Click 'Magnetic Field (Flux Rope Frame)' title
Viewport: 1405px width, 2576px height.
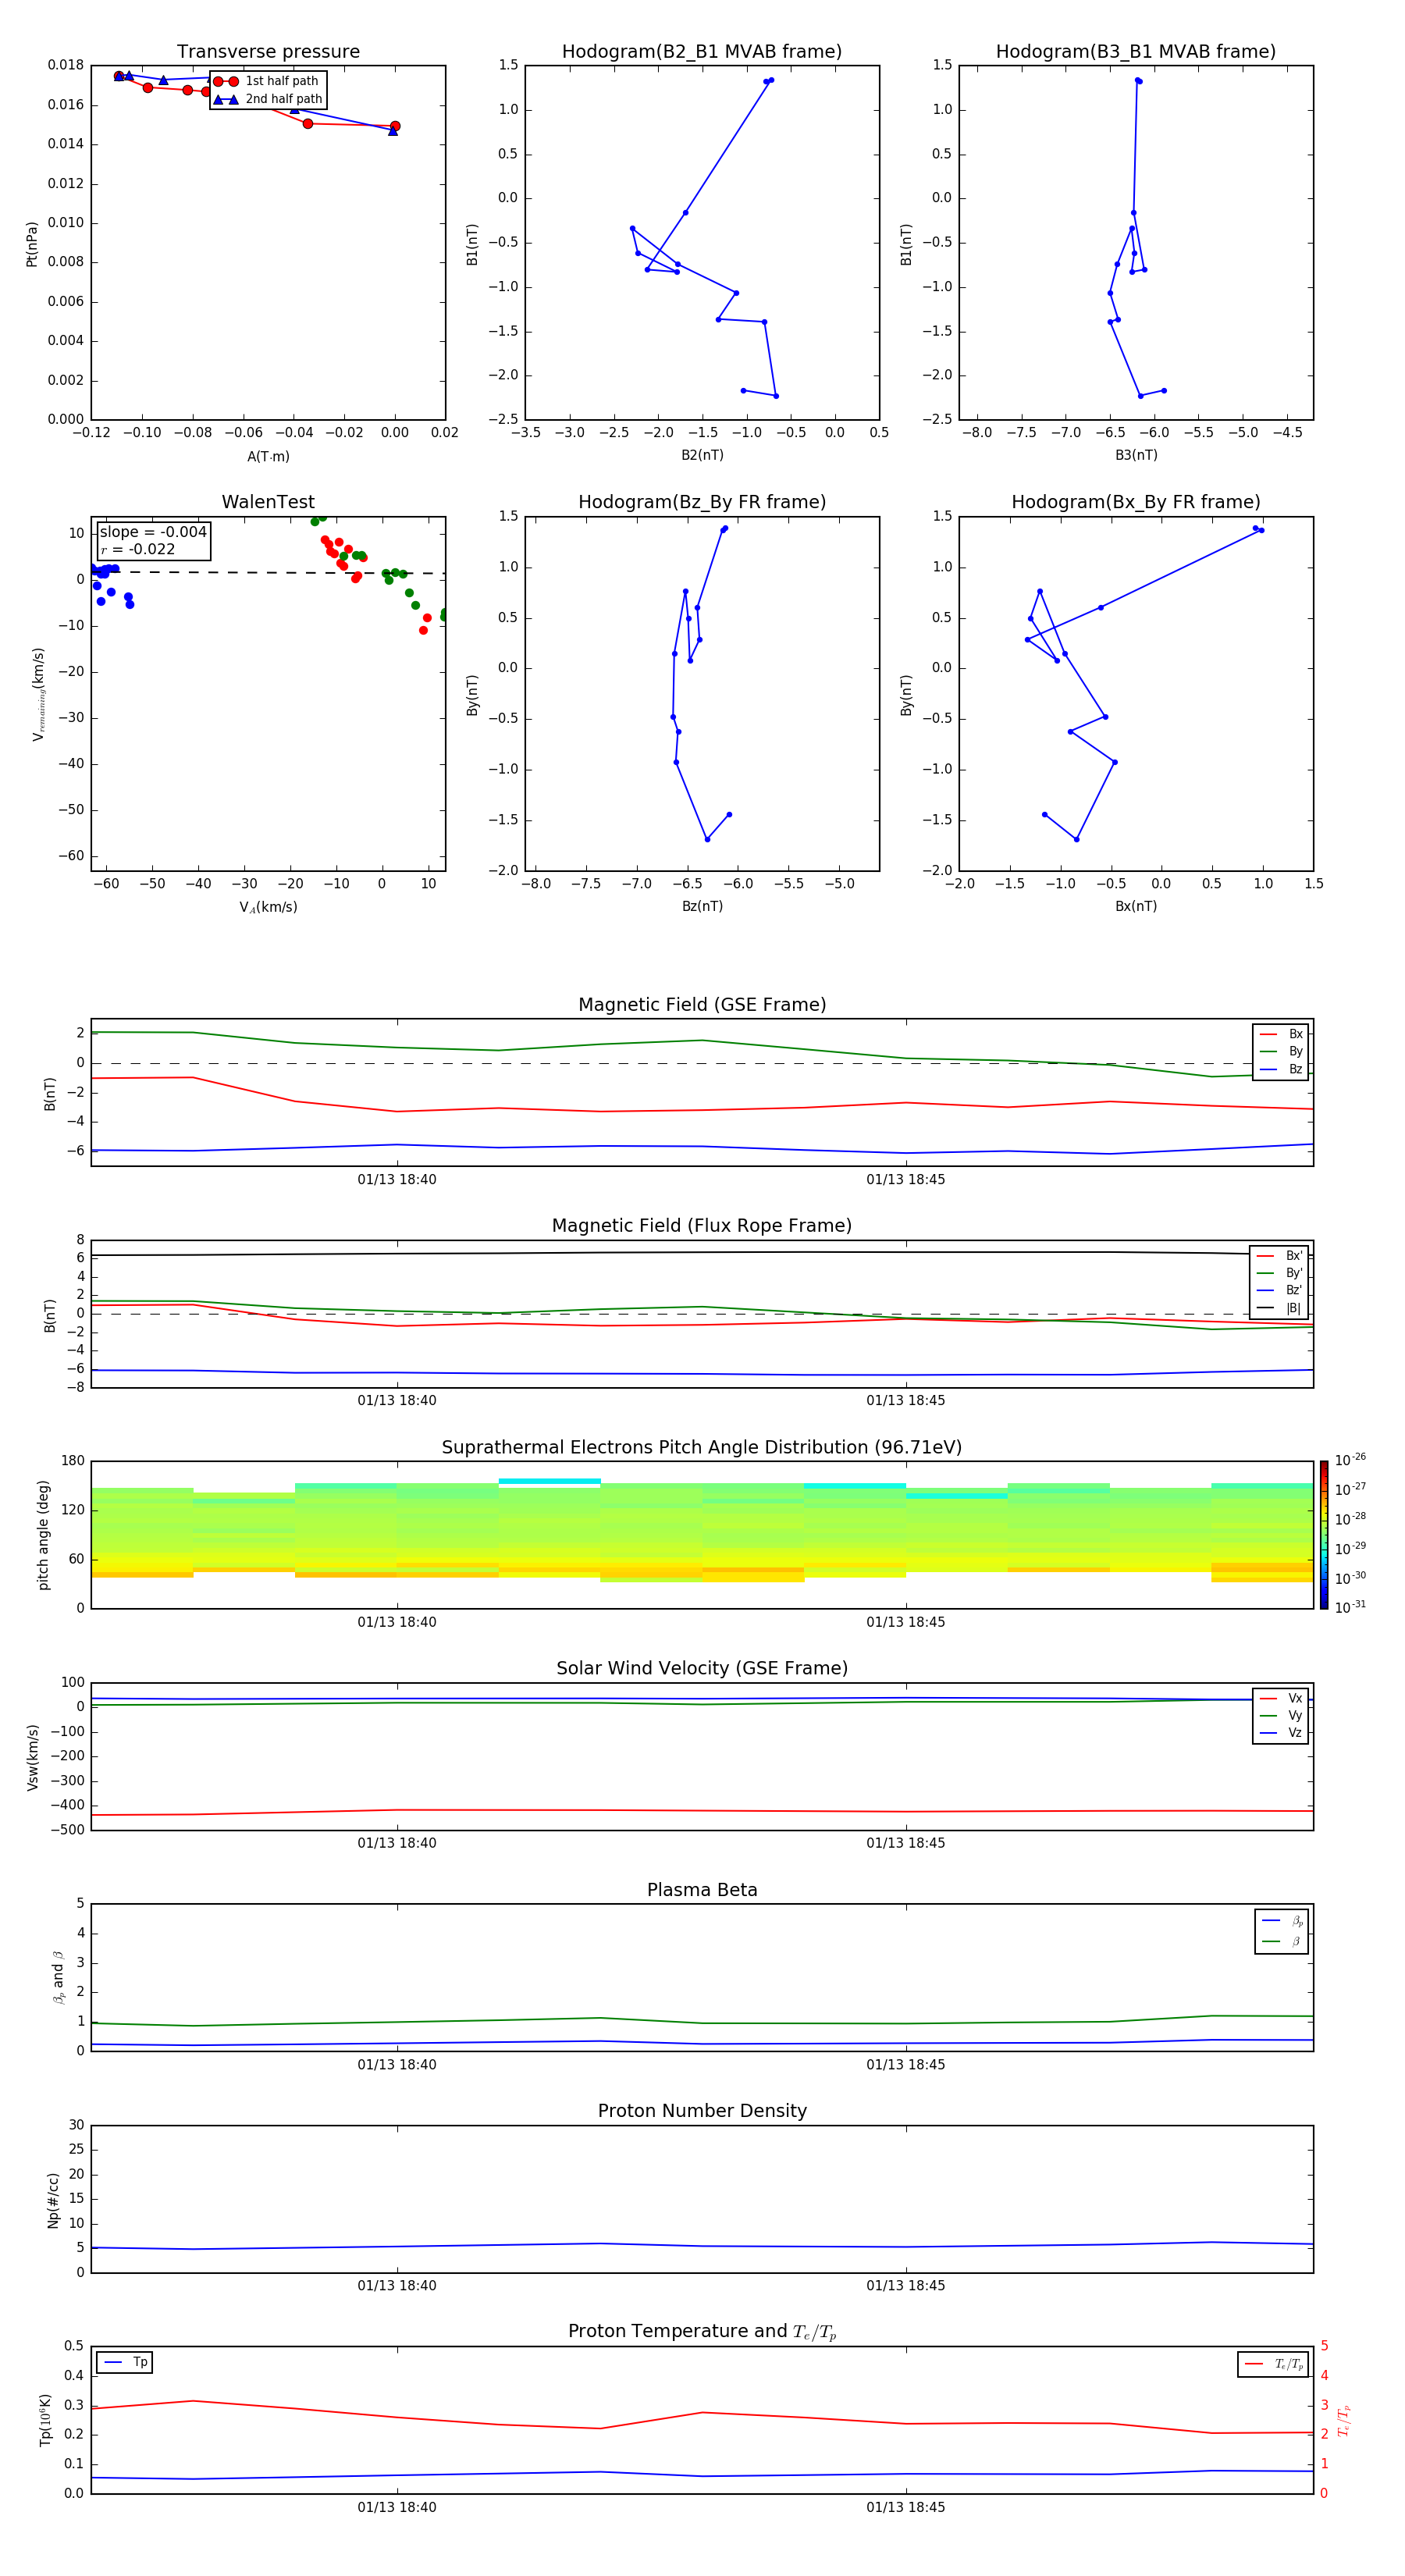(x=702, y=1226)
